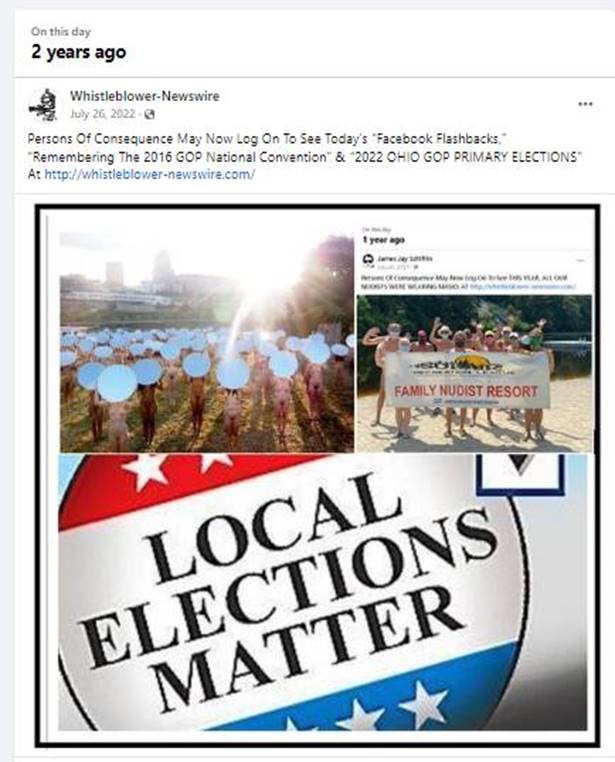Click the Whistleblower-Newswire profile avatar
This screenshot has width=615, height=762.
tap(43, 104)
